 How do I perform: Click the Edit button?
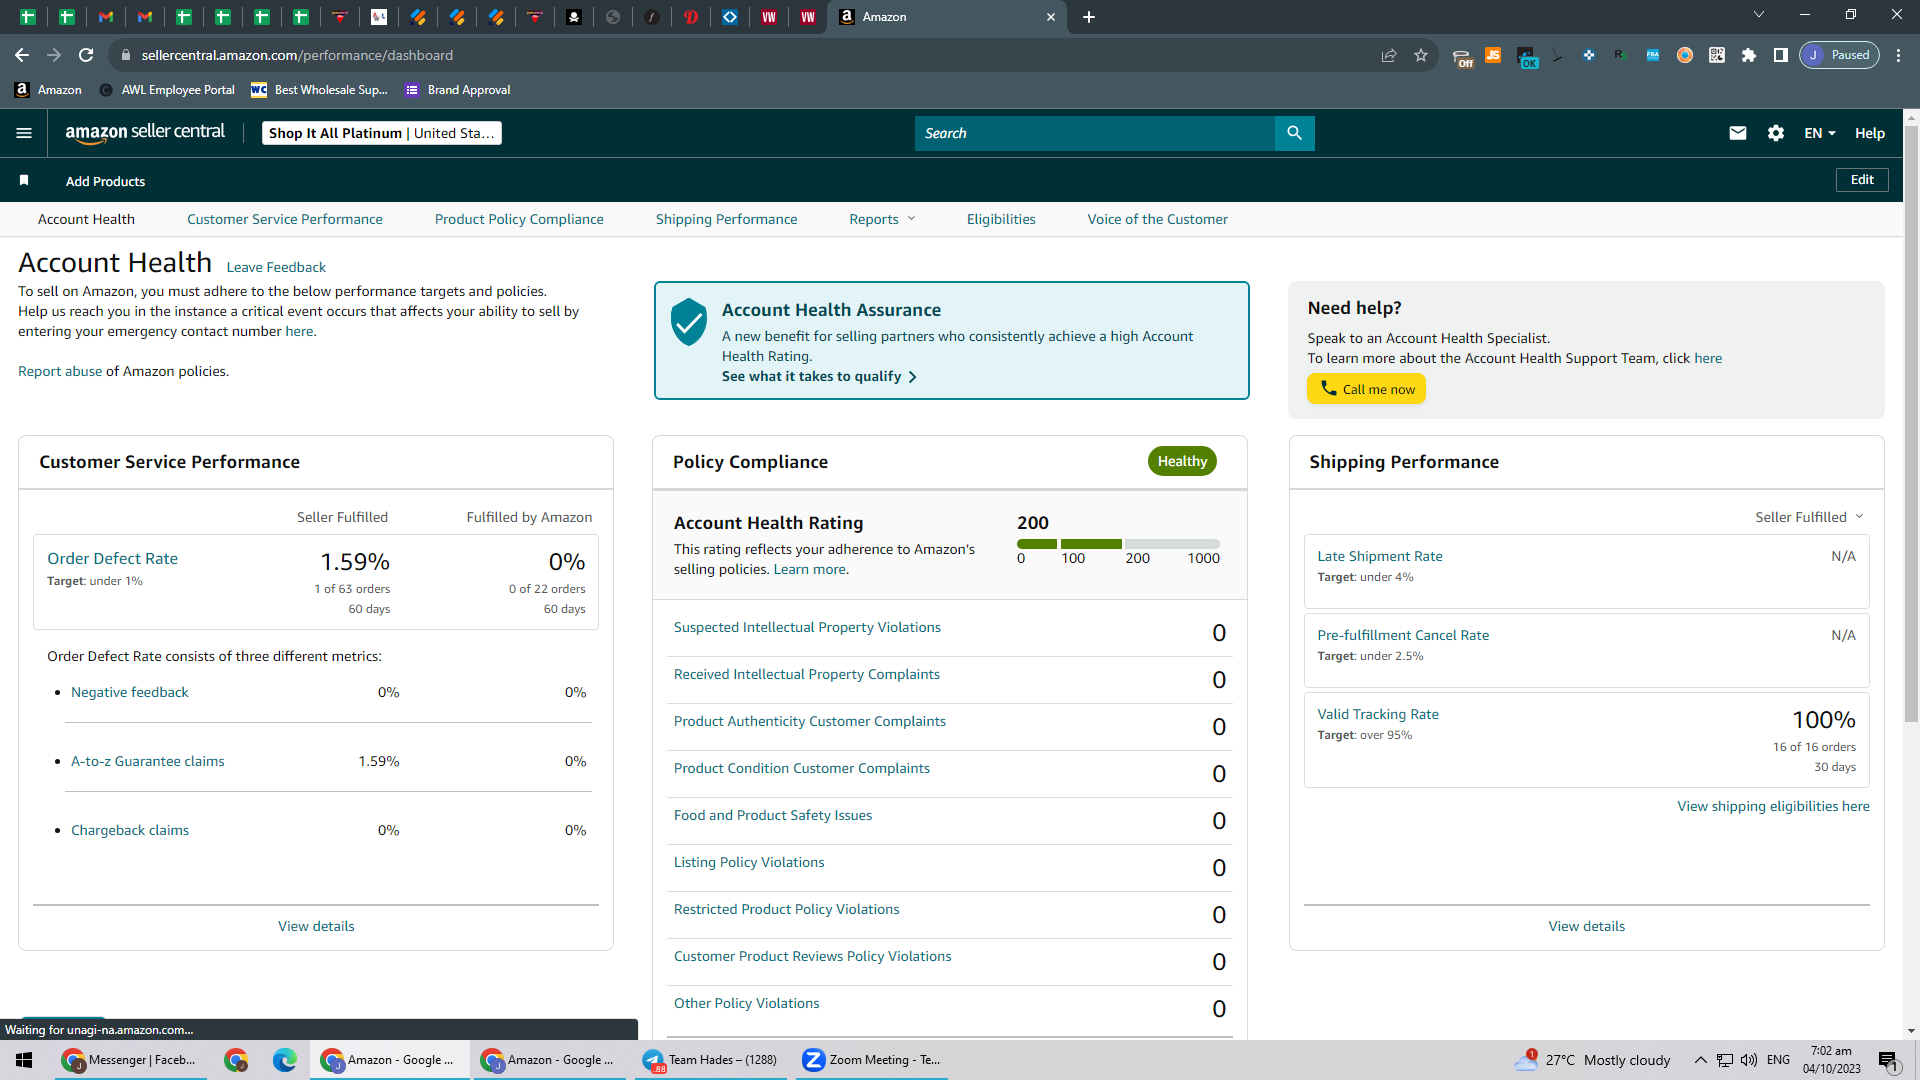point(1862,180)
